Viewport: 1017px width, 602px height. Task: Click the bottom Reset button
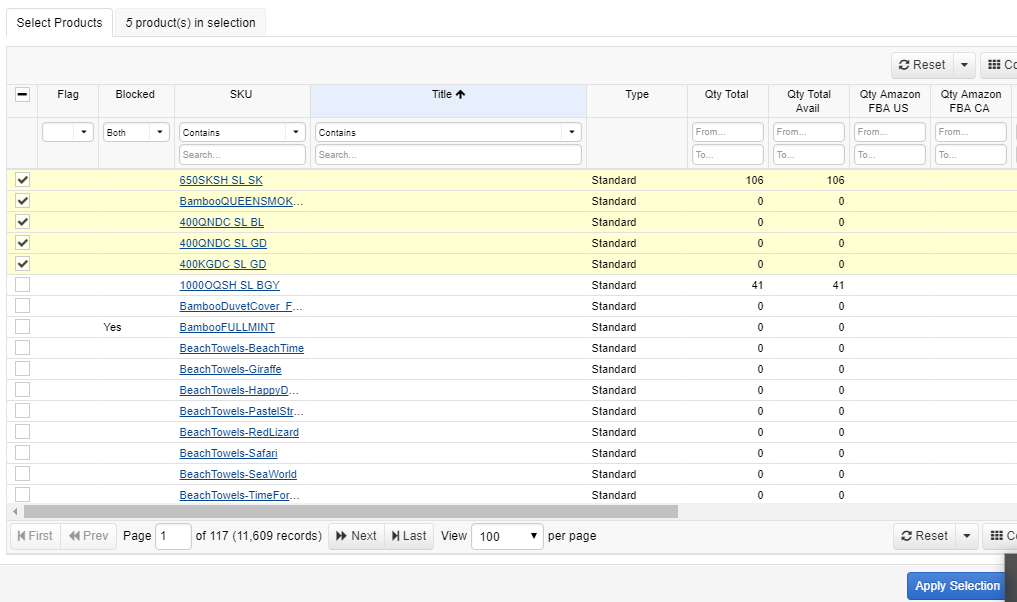(x=925, y=536)
